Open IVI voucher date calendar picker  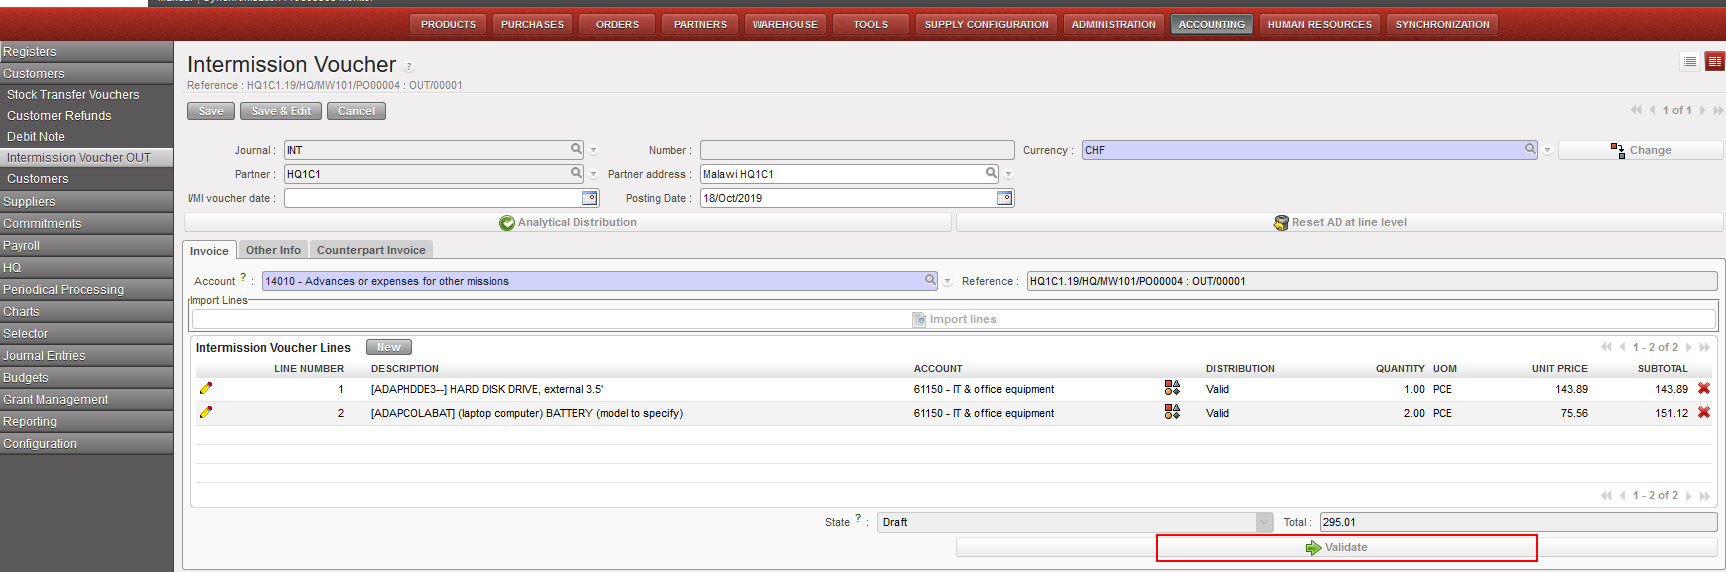click(589, 198)
